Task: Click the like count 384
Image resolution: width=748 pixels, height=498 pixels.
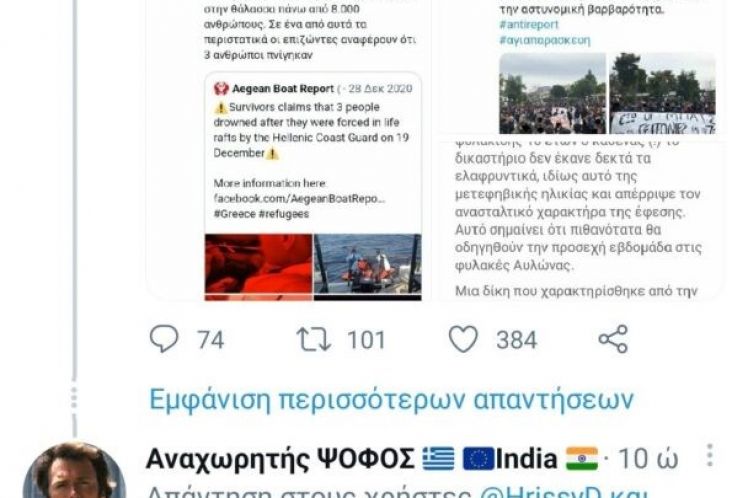Action: 517,340
